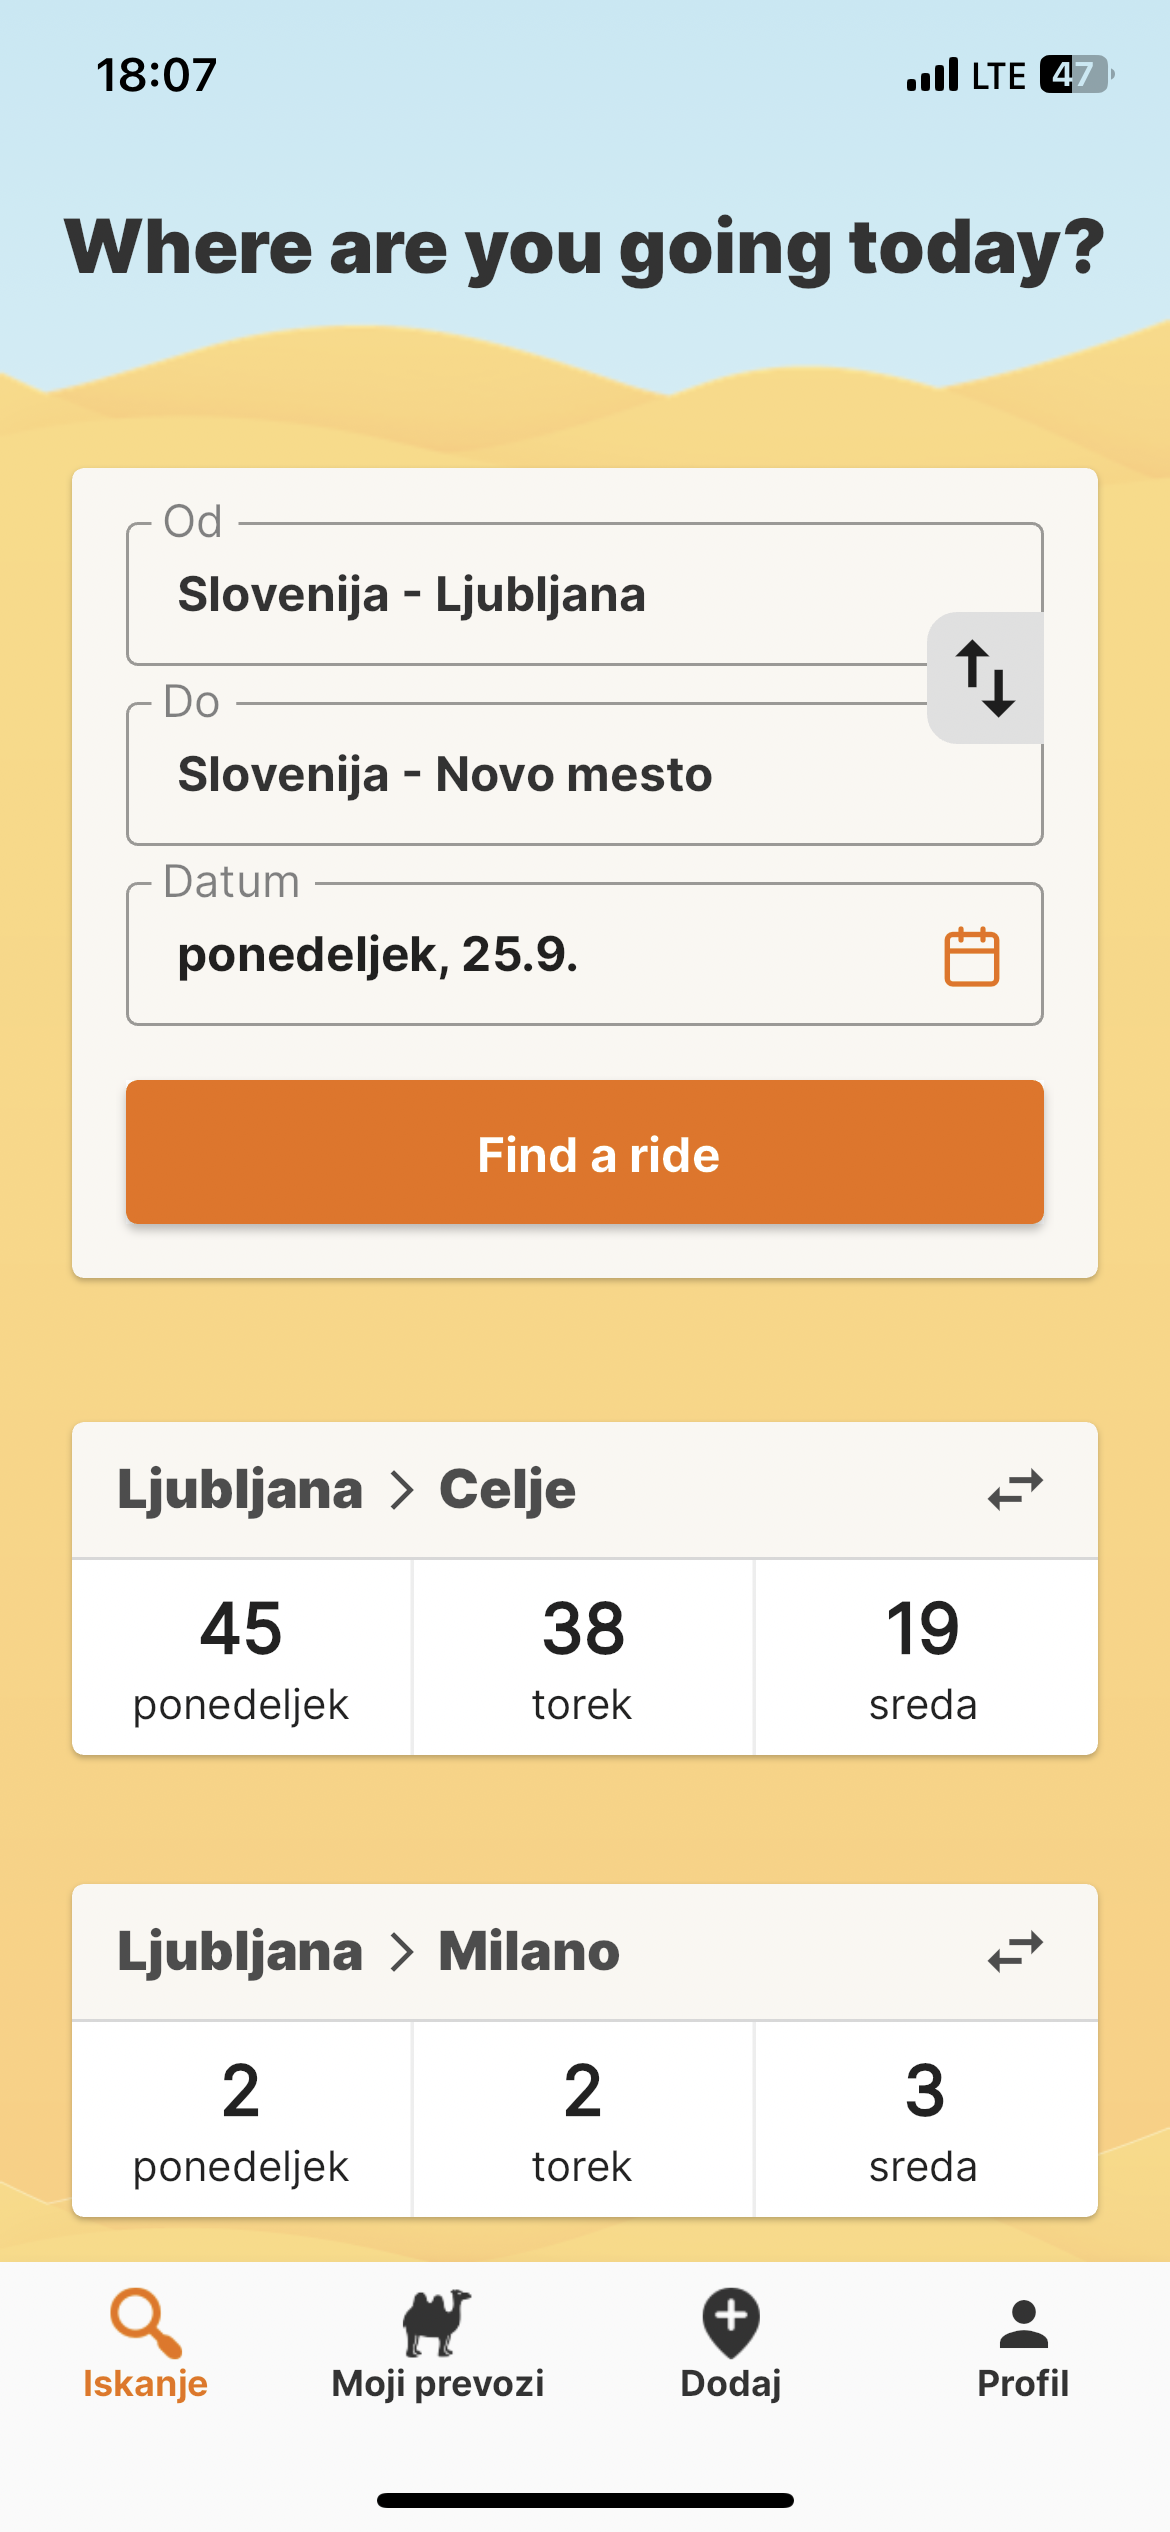This screenshot has width=1170, height=2532.
Task: Reverse the Ljubljana to Celje route
Action: click(x=1015, y=1490)
